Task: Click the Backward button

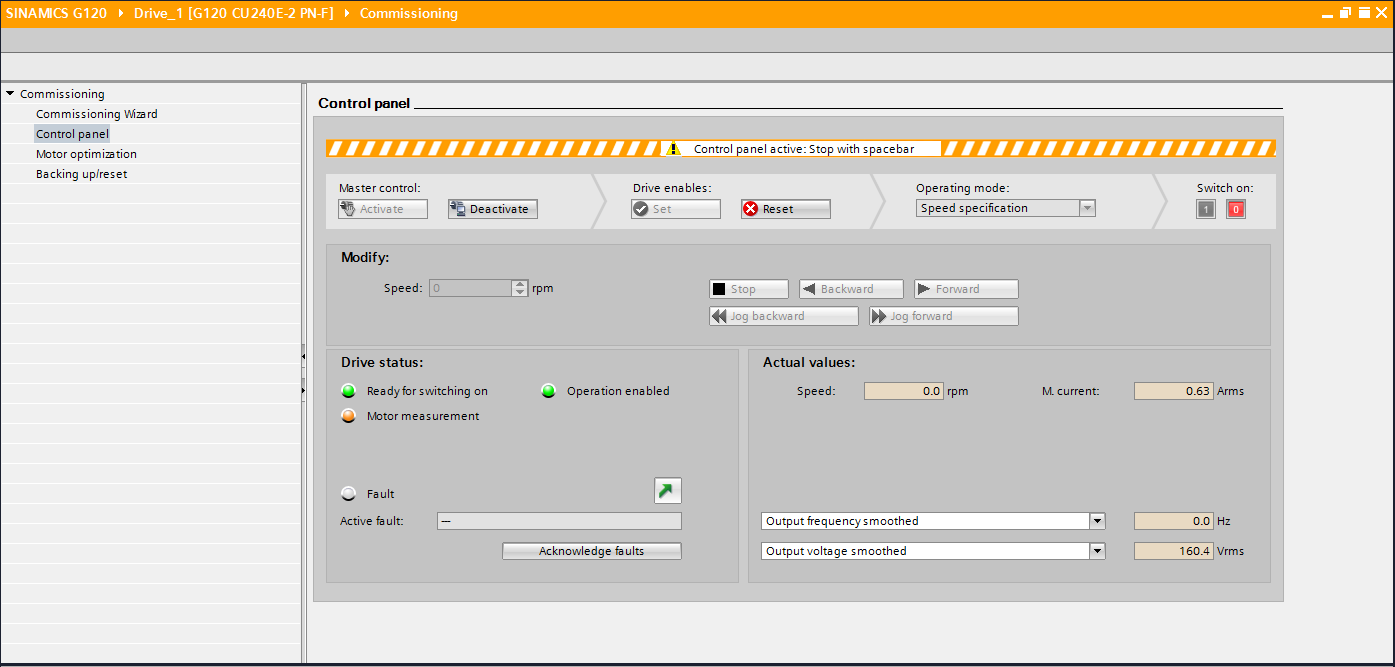Action: coord(851,289)
